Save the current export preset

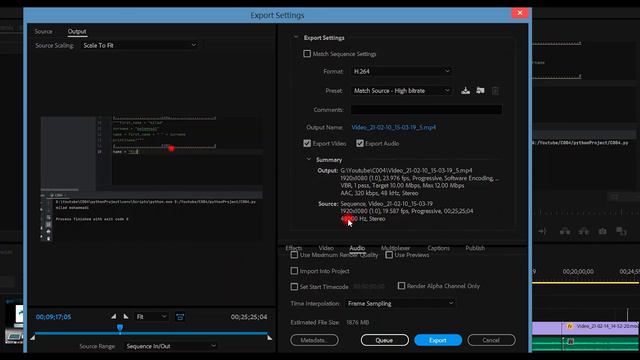click(x=465, y=91)
